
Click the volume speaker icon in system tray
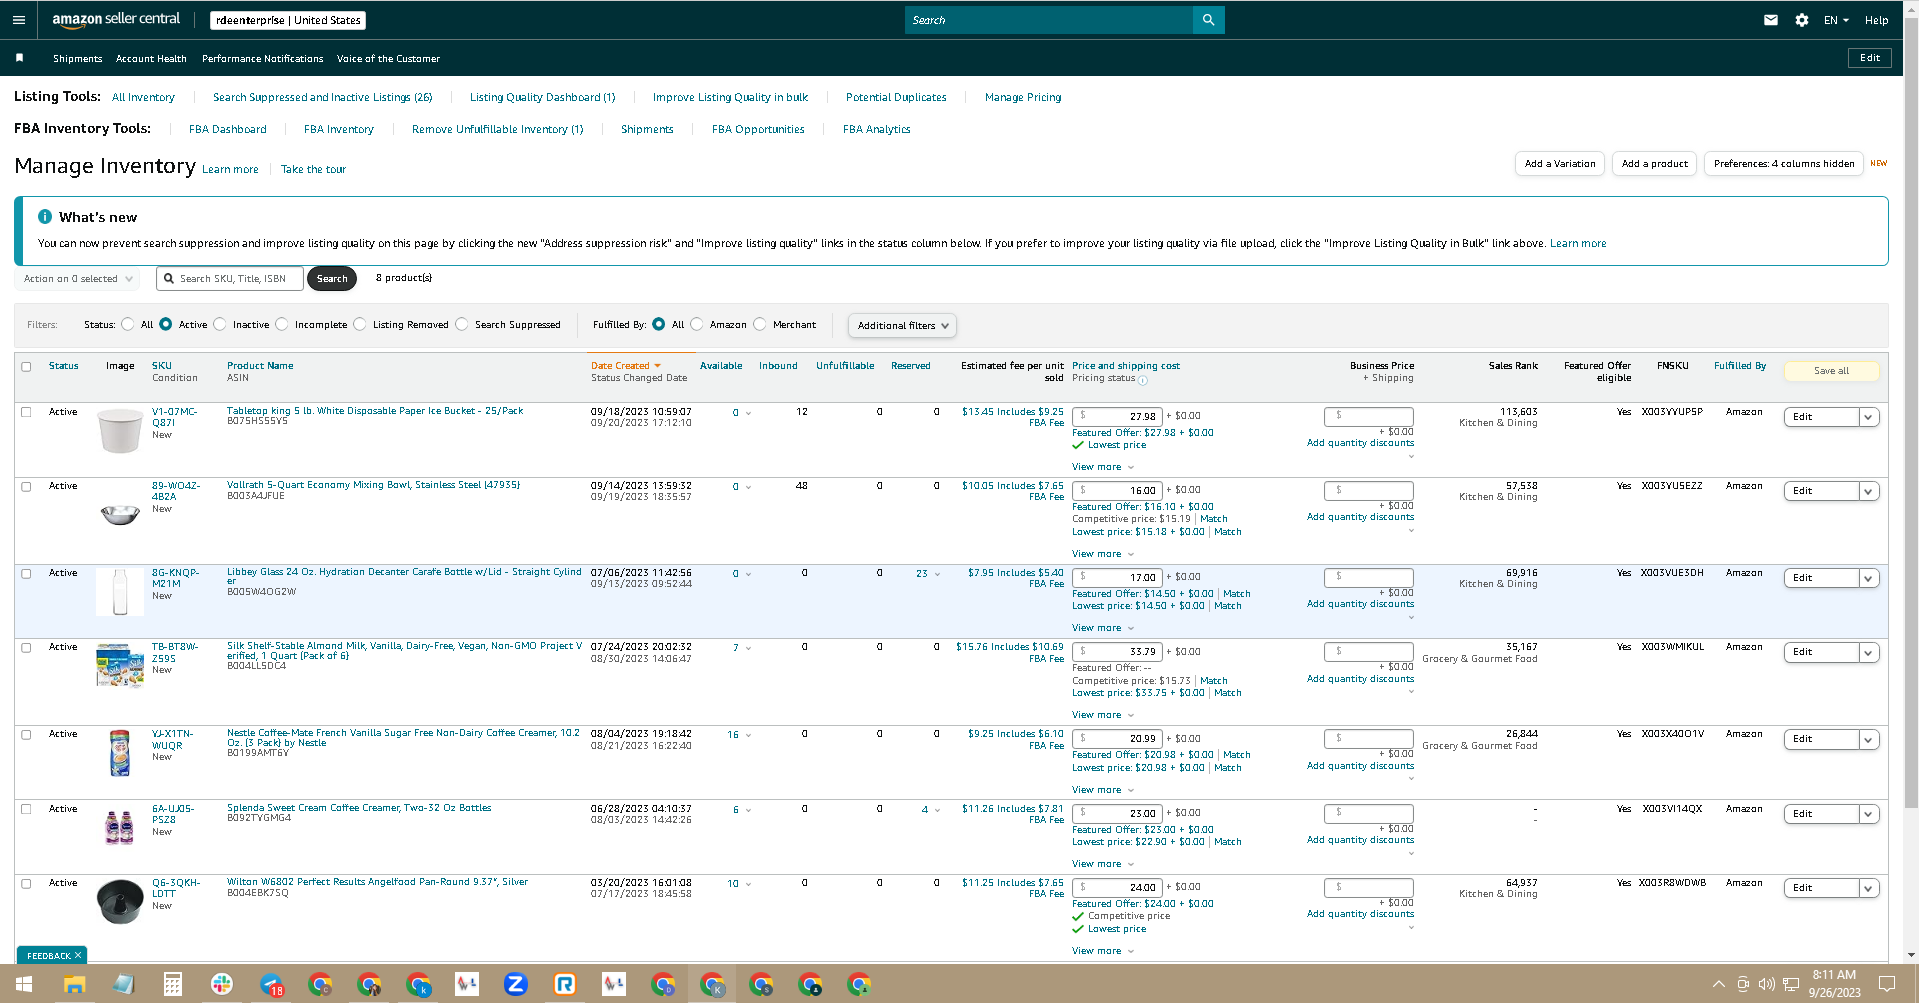1767,984
